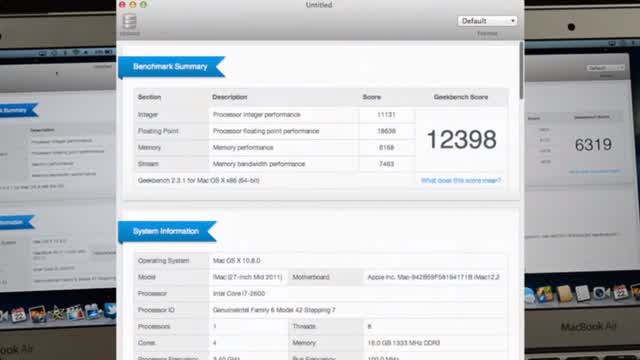Open the FaceTime camera icon in right MacBook's dock
The image size is (640, 360).
601,293
